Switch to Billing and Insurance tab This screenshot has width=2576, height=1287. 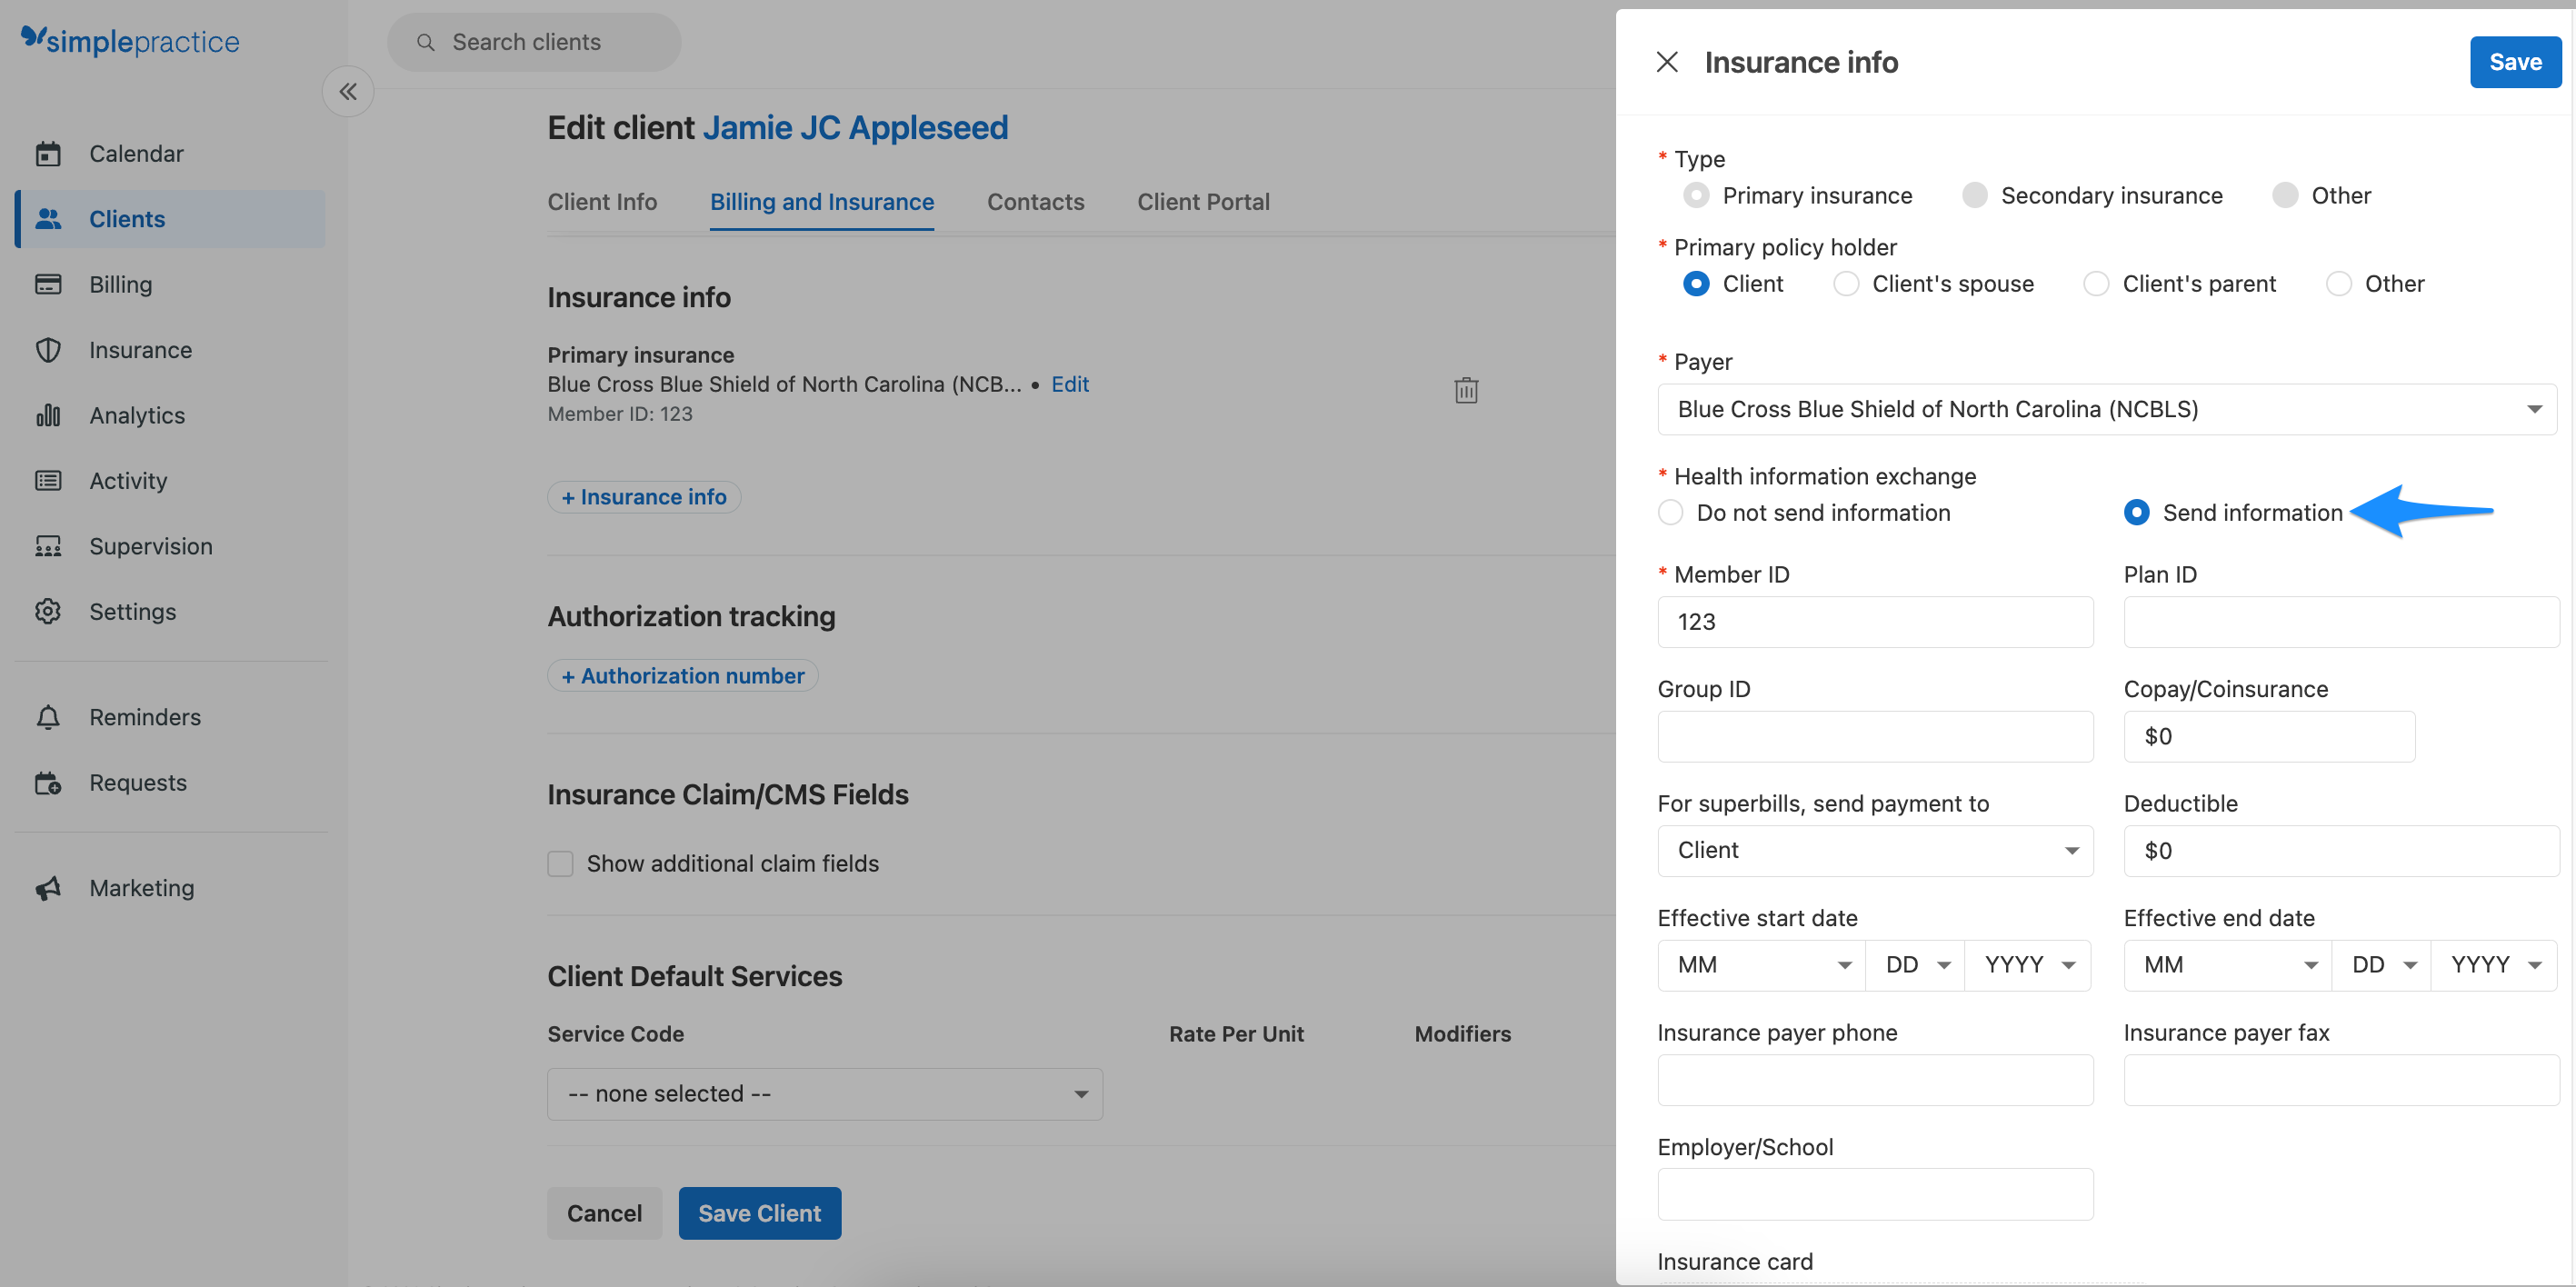click(x=822, y=202)
